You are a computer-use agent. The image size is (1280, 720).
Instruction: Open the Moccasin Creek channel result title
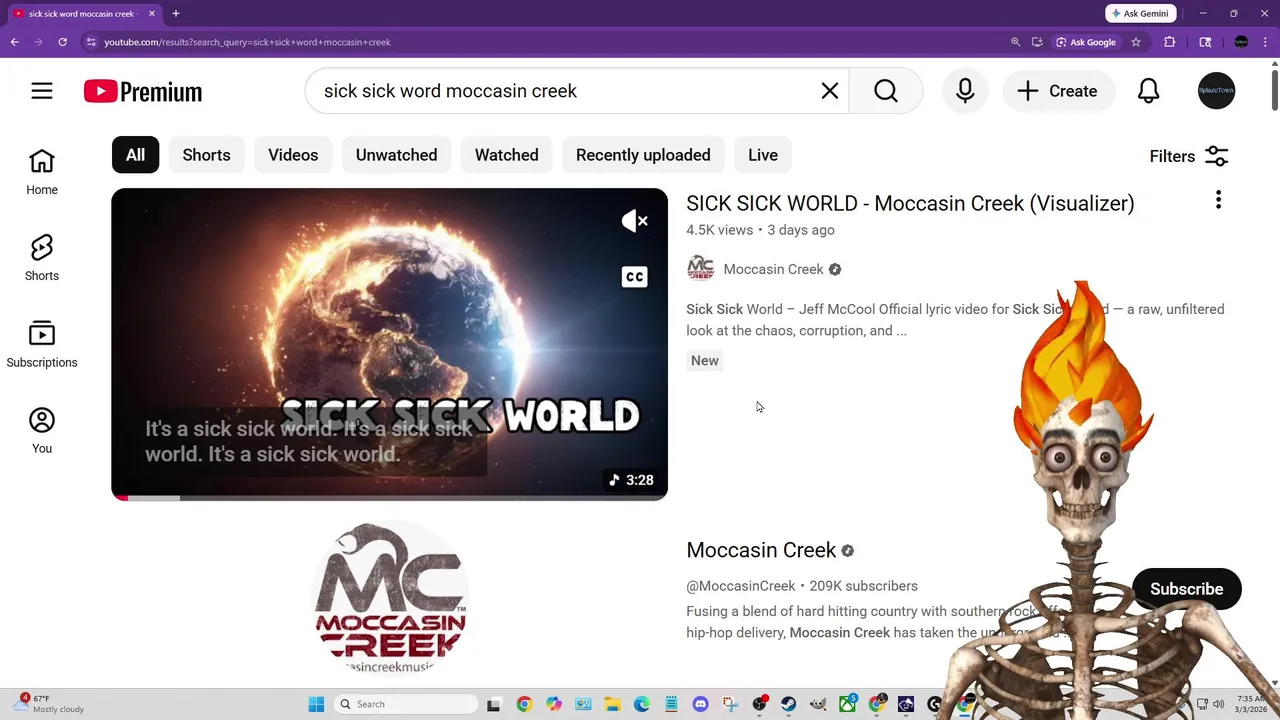click(761, 550)
